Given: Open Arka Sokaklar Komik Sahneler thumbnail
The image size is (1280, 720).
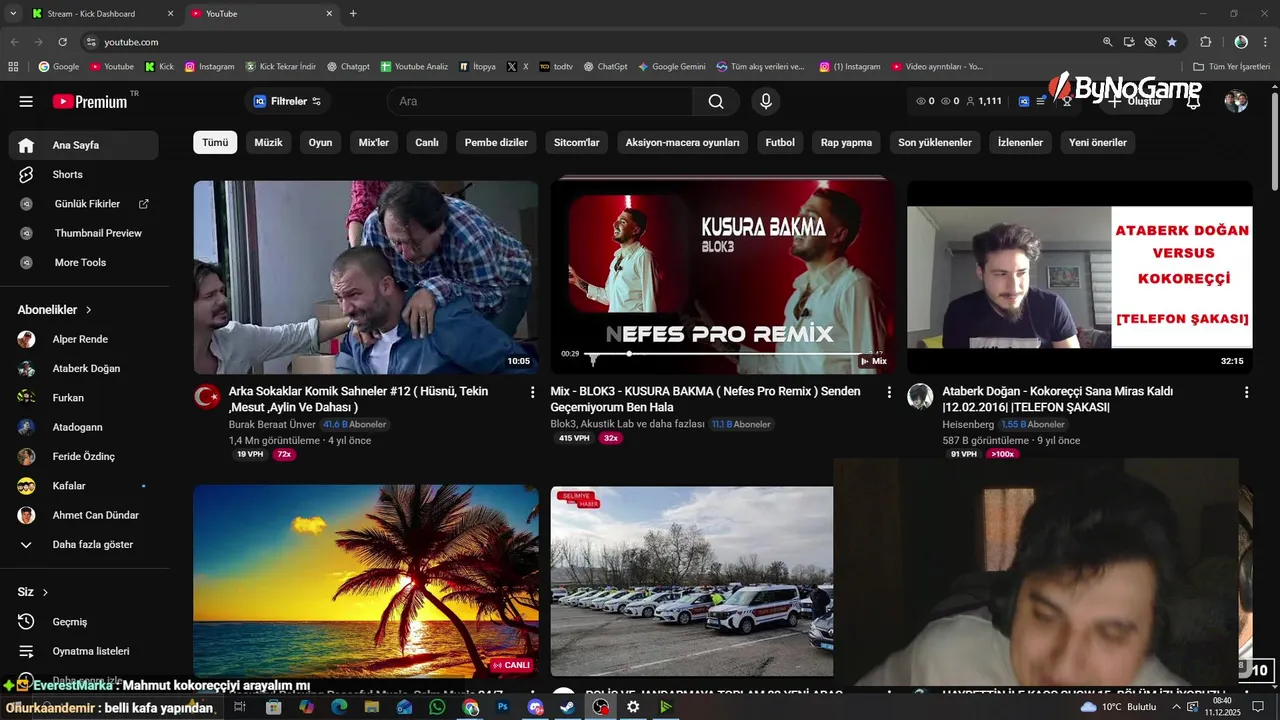Looking at the screenshot, I should tap(366, 277).
